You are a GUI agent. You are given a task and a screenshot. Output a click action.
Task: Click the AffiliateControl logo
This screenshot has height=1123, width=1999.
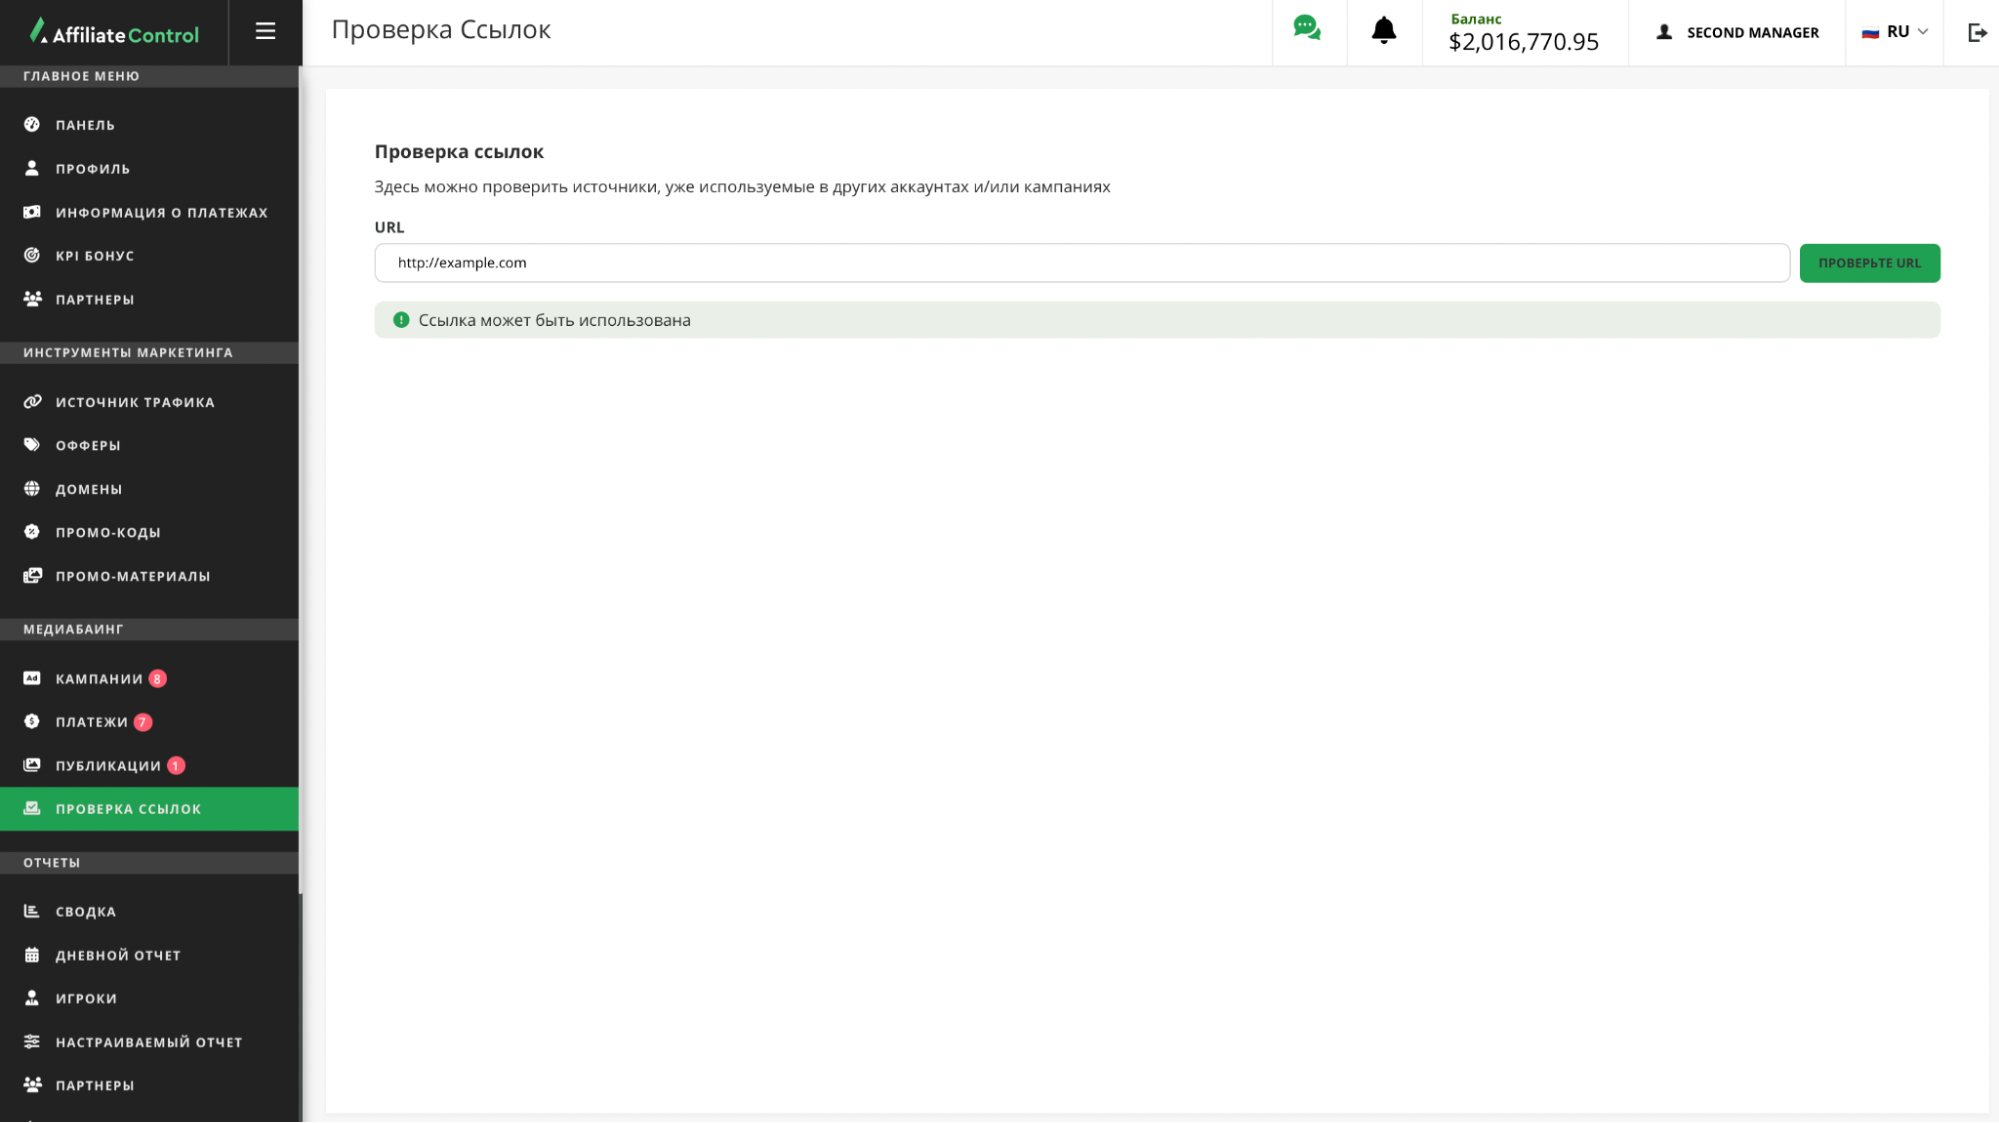[x=114, y=33]
